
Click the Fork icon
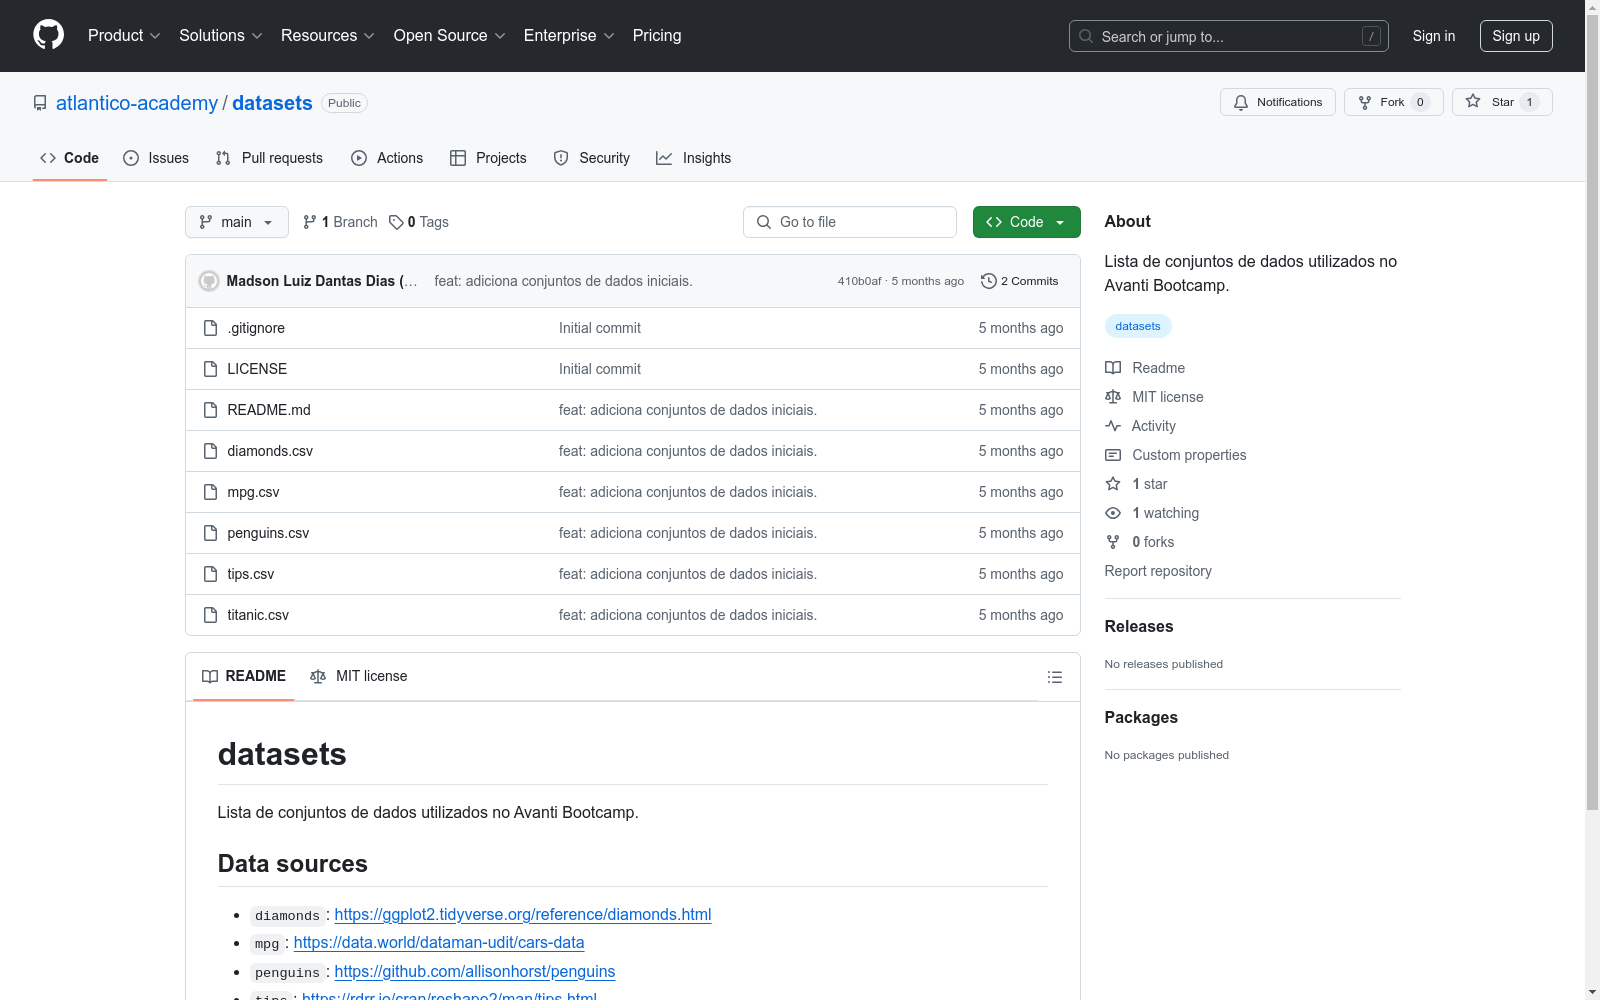point(1365,102)
